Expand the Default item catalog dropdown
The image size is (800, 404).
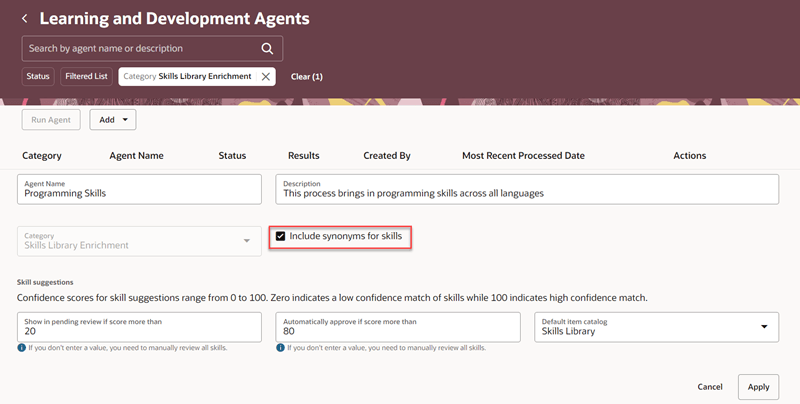point(764,326)
